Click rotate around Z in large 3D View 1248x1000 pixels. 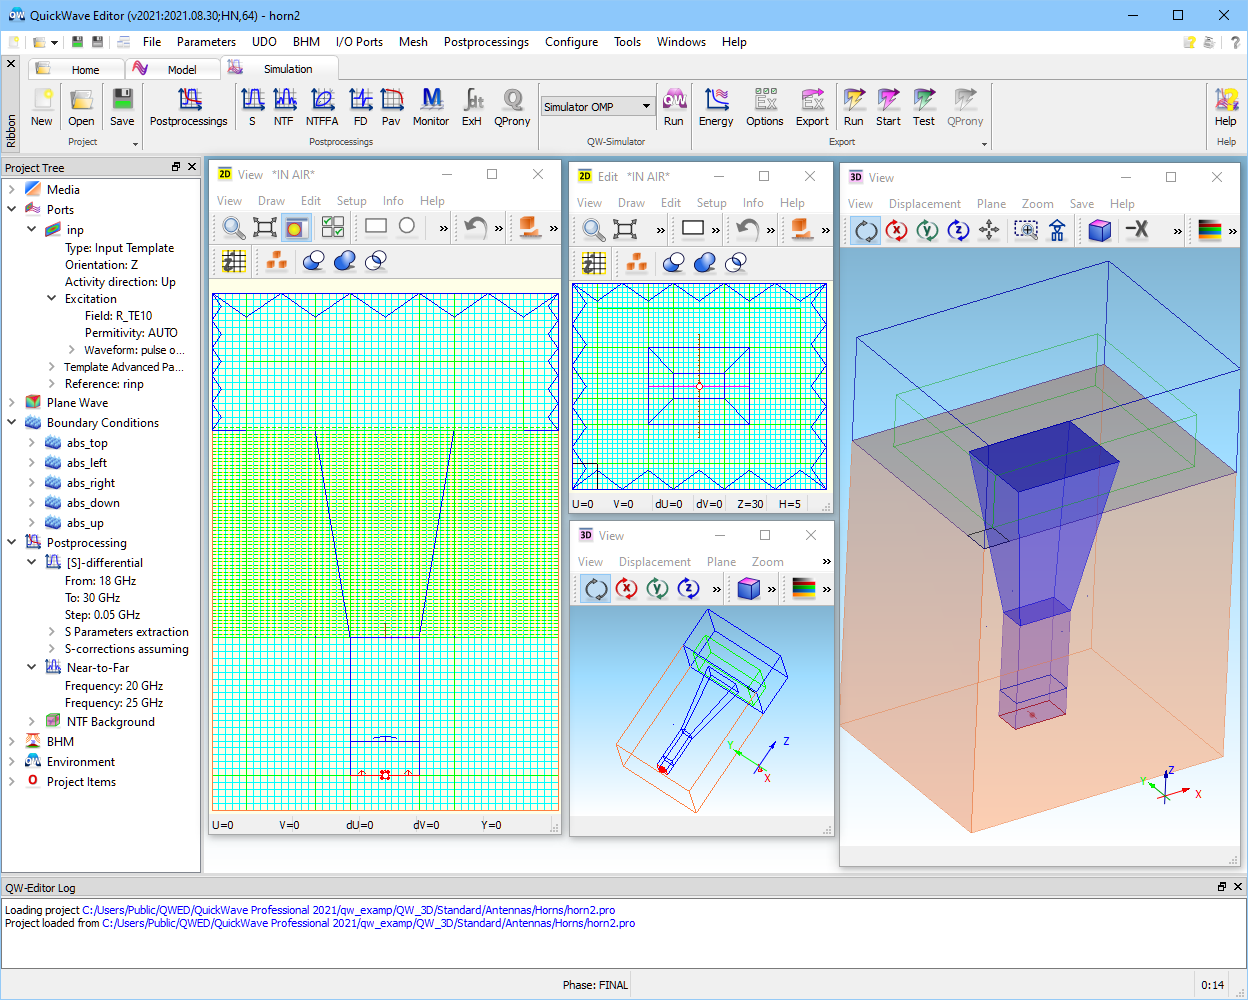pos(959,231)
